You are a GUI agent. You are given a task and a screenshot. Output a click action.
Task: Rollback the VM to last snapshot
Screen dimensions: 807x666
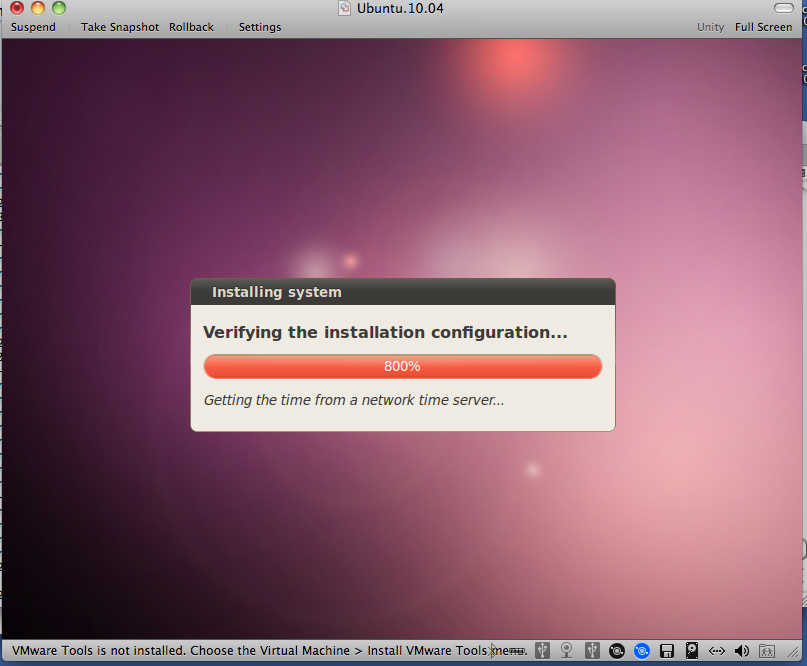pos(191,27)
